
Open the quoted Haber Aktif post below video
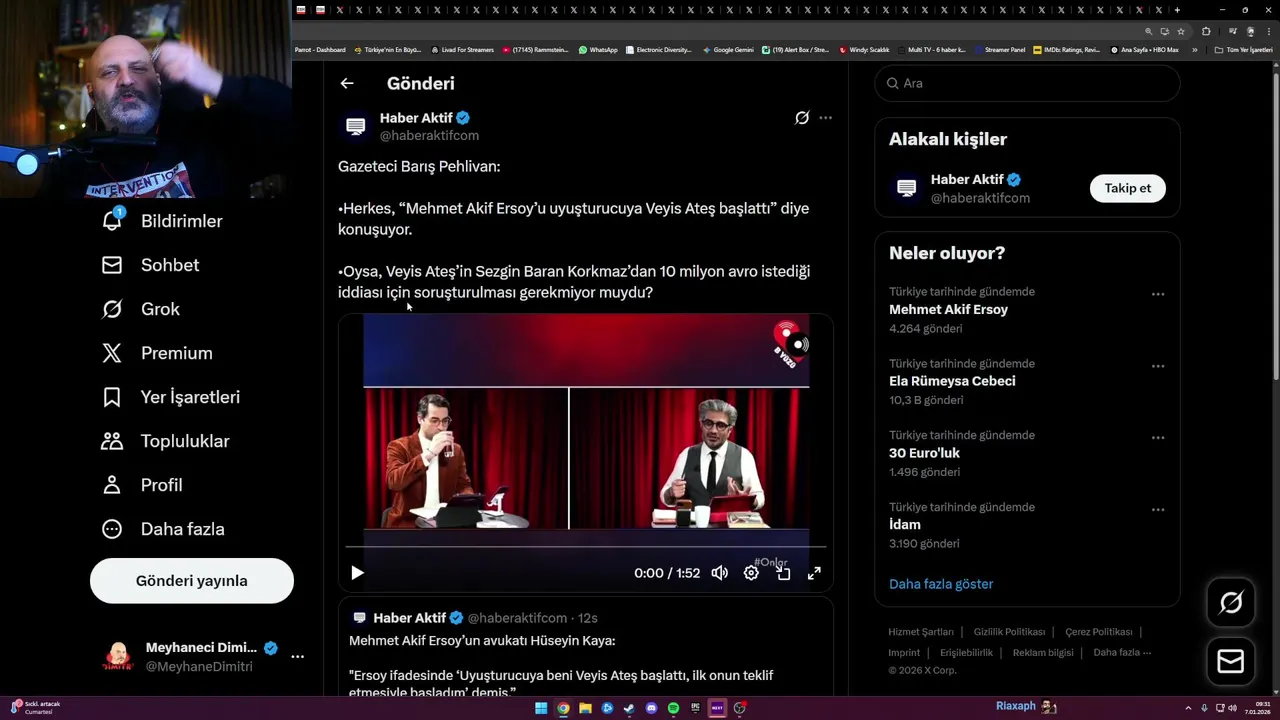586,649
